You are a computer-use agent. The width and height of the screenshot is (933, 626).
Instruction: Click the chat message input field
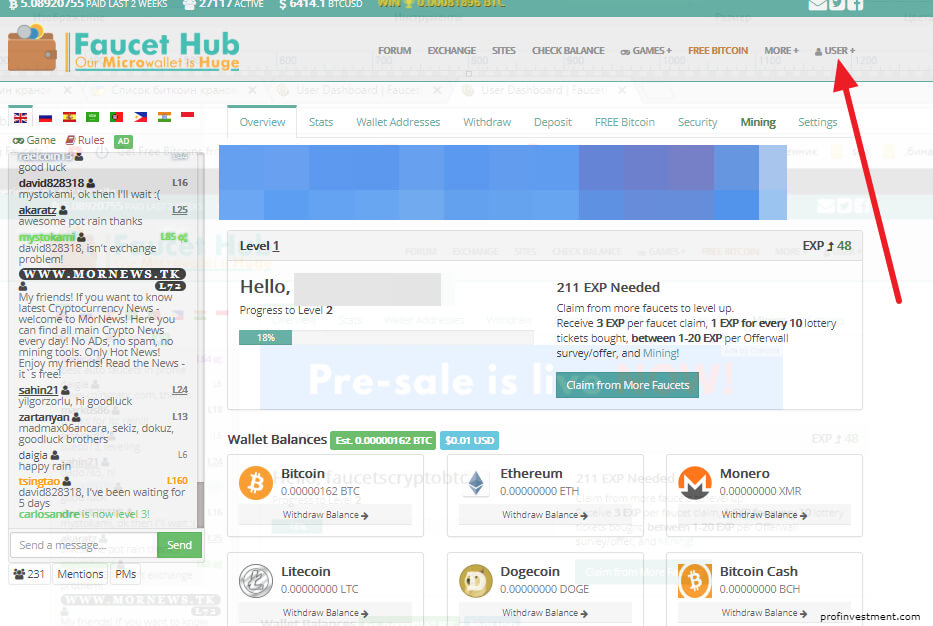[83, 545]
